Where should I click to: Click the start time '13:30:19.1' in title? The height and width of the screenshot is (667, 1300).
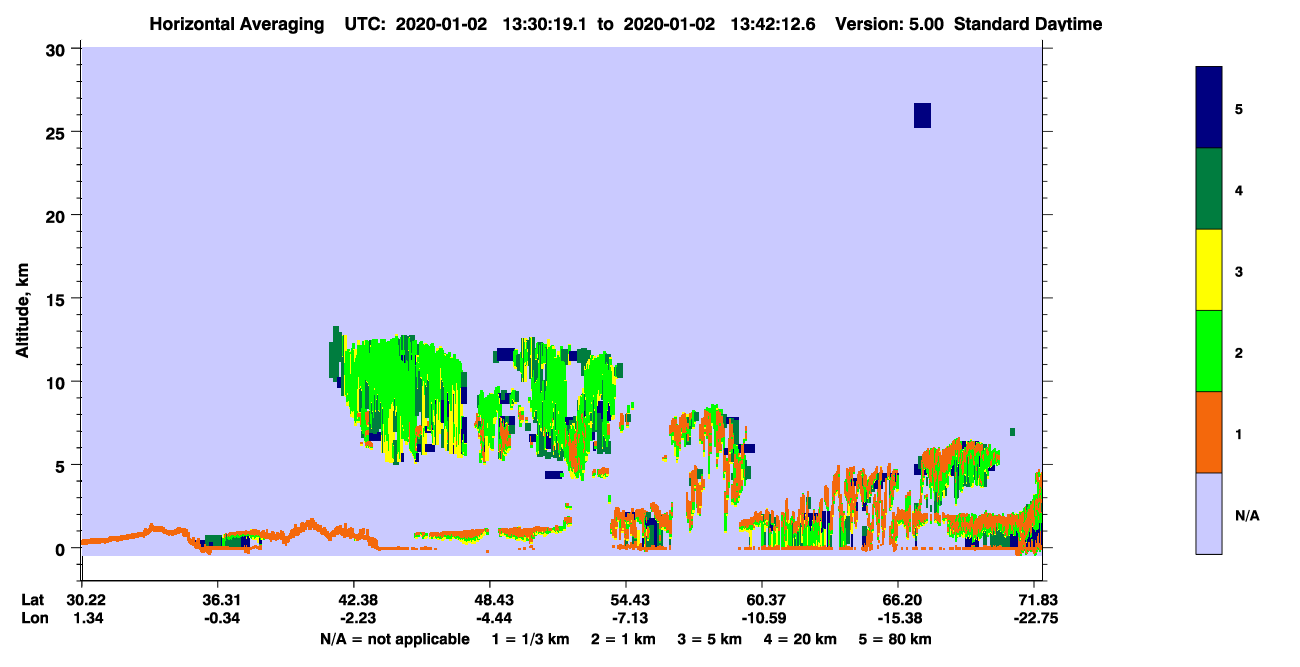point(544,24)
